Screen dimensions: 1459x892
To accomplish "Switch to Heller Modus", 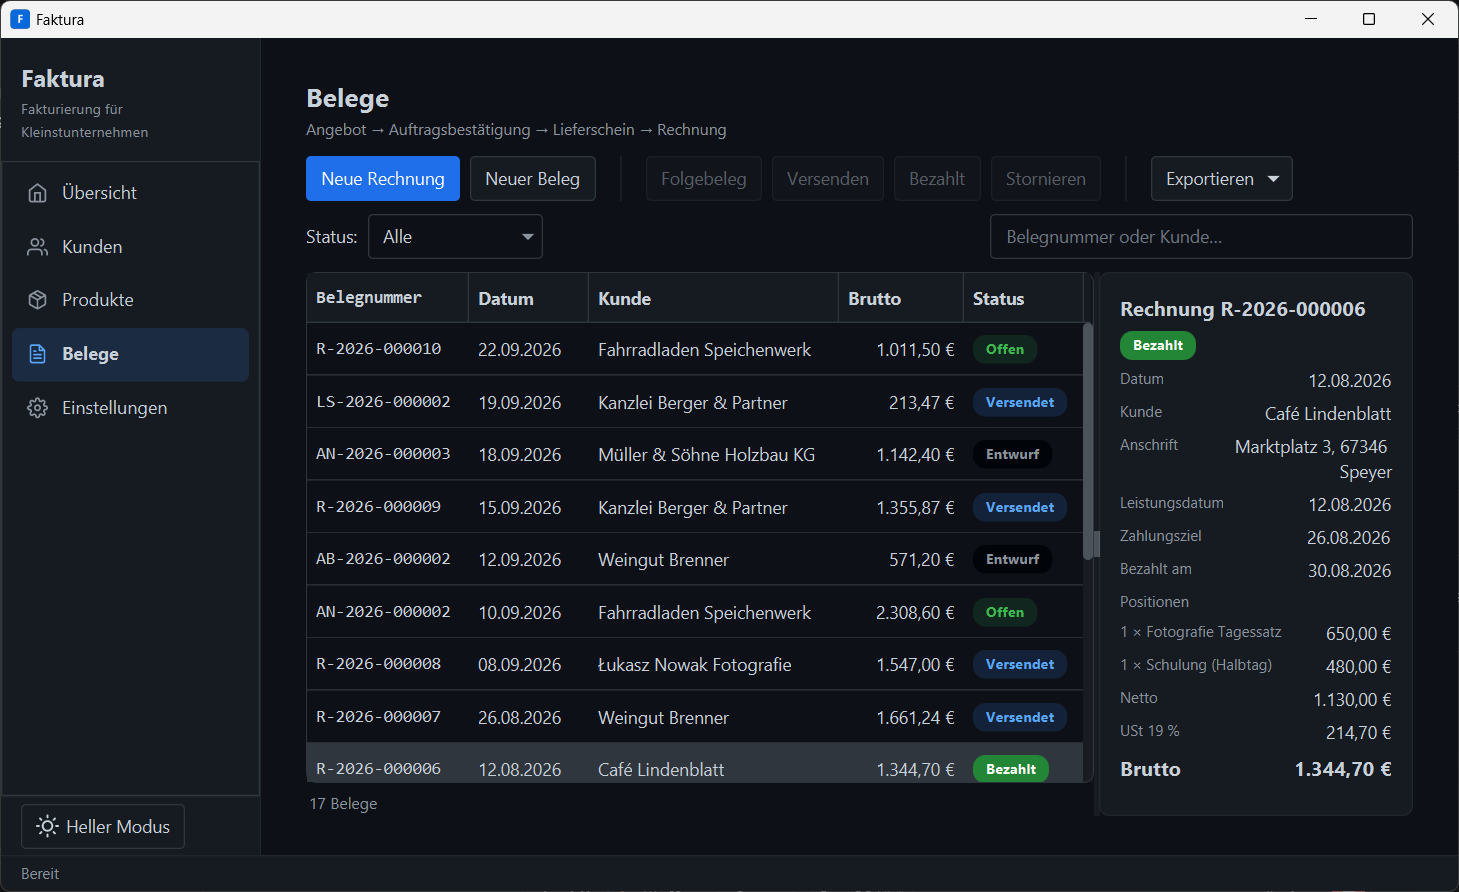I will [103, 826].
